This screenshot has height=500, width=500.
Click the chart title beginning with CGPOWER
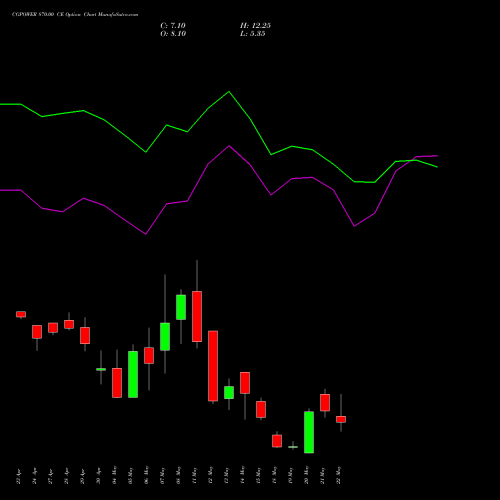pos(75,15)
